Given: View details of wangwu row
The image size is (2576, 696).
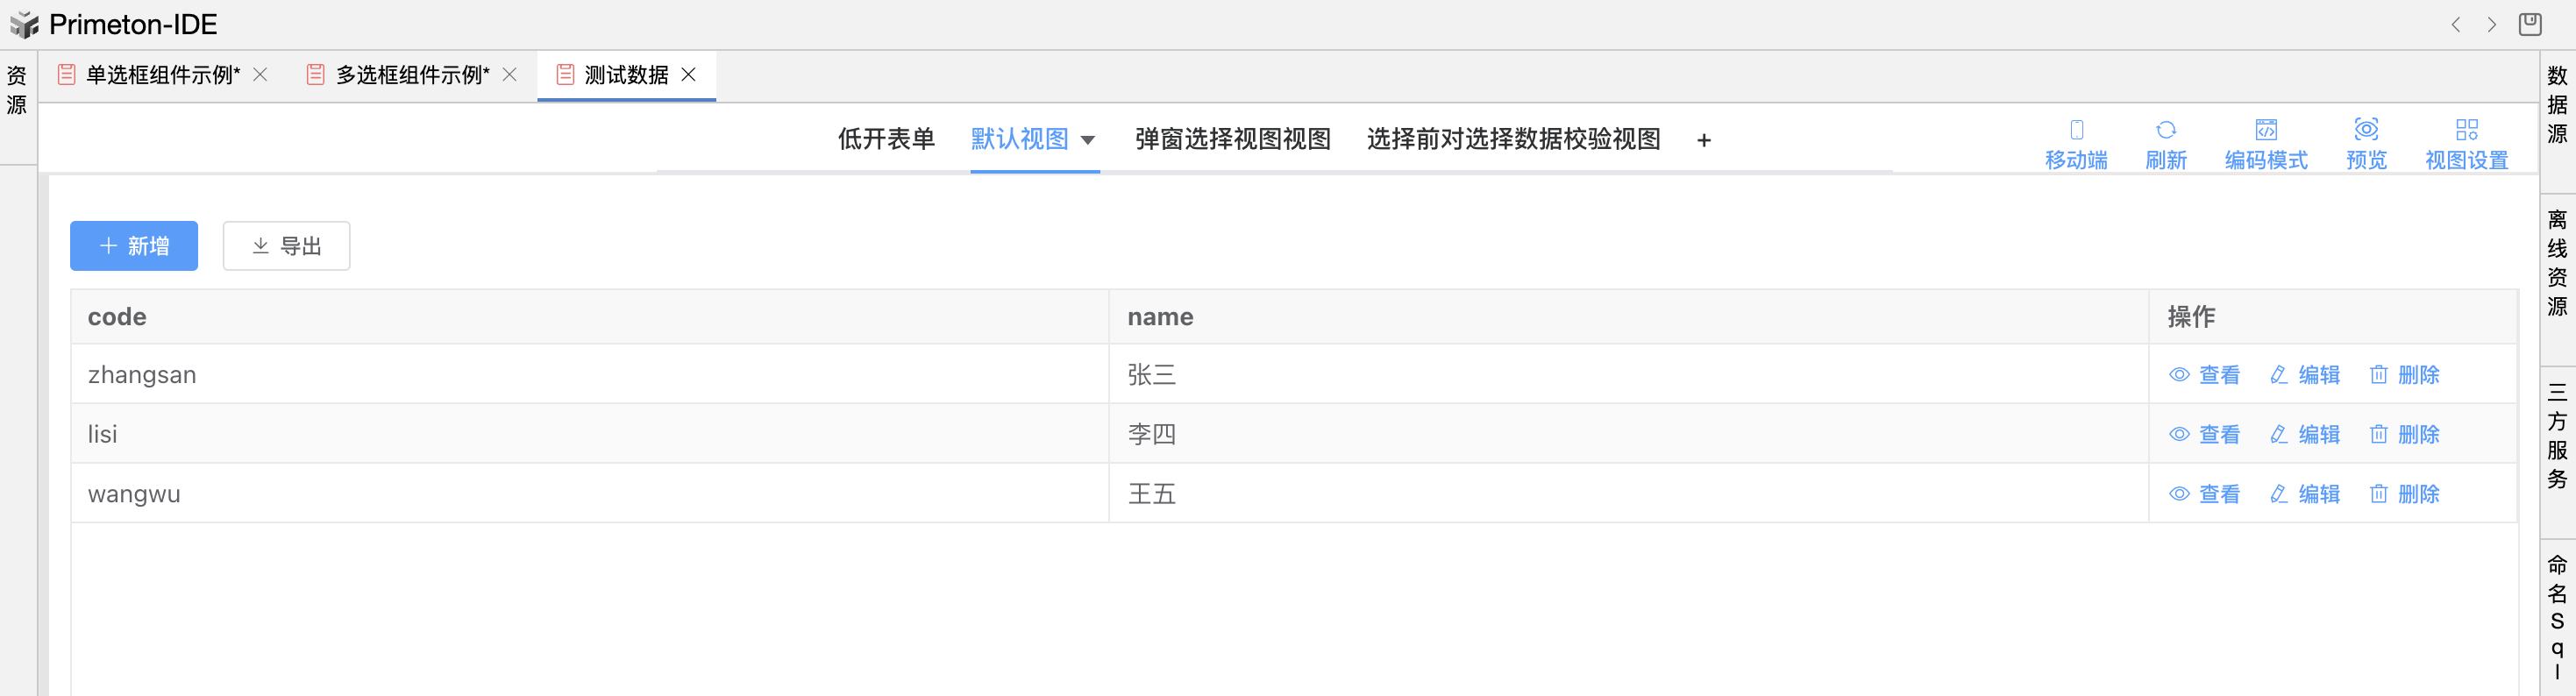Looking at the screenshot, I should point(2205,494).
